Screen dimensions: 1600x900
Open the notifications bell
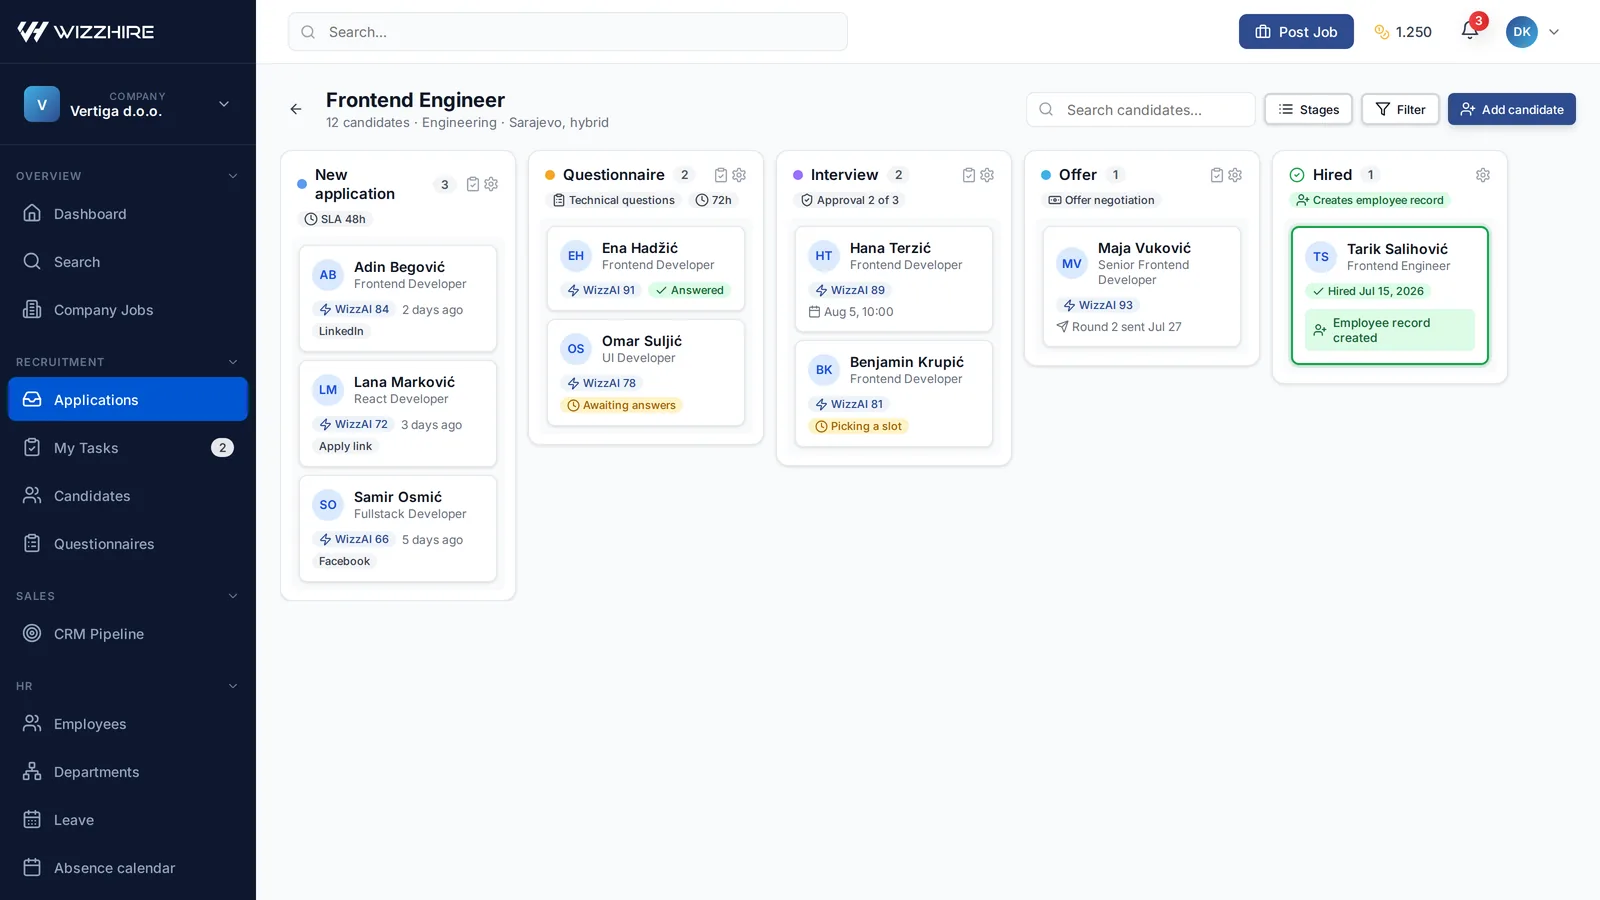[1469, 31]
